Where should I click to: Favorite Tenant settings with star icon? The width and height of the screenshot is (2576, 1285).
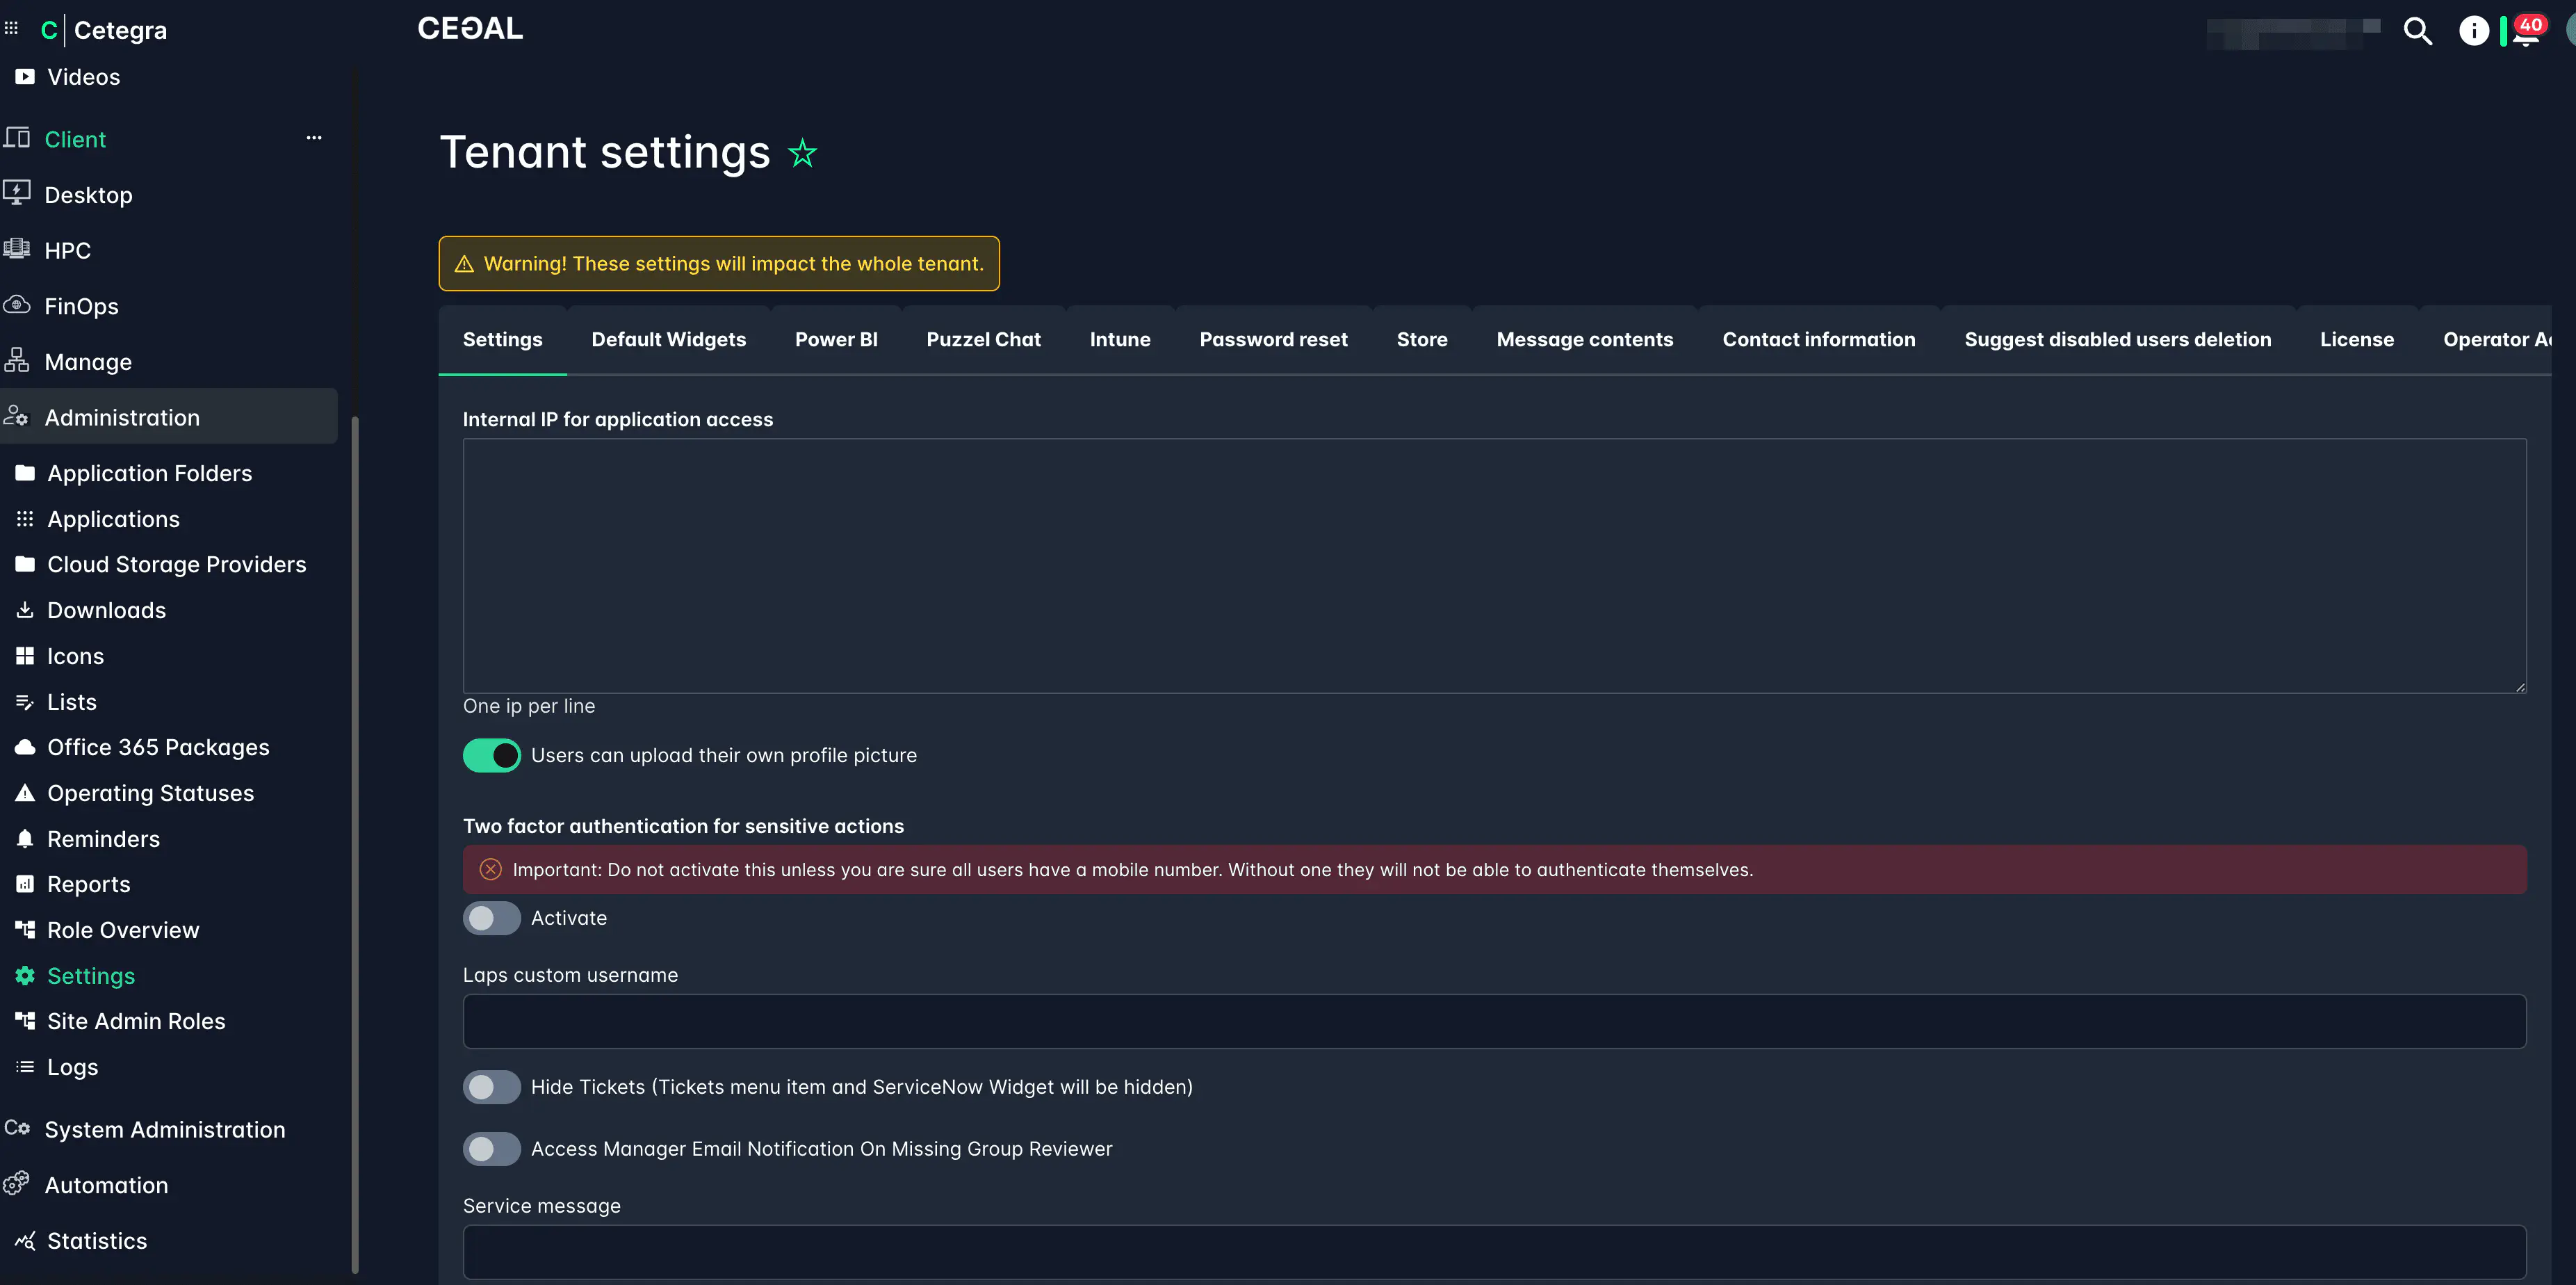pos(802,153)
